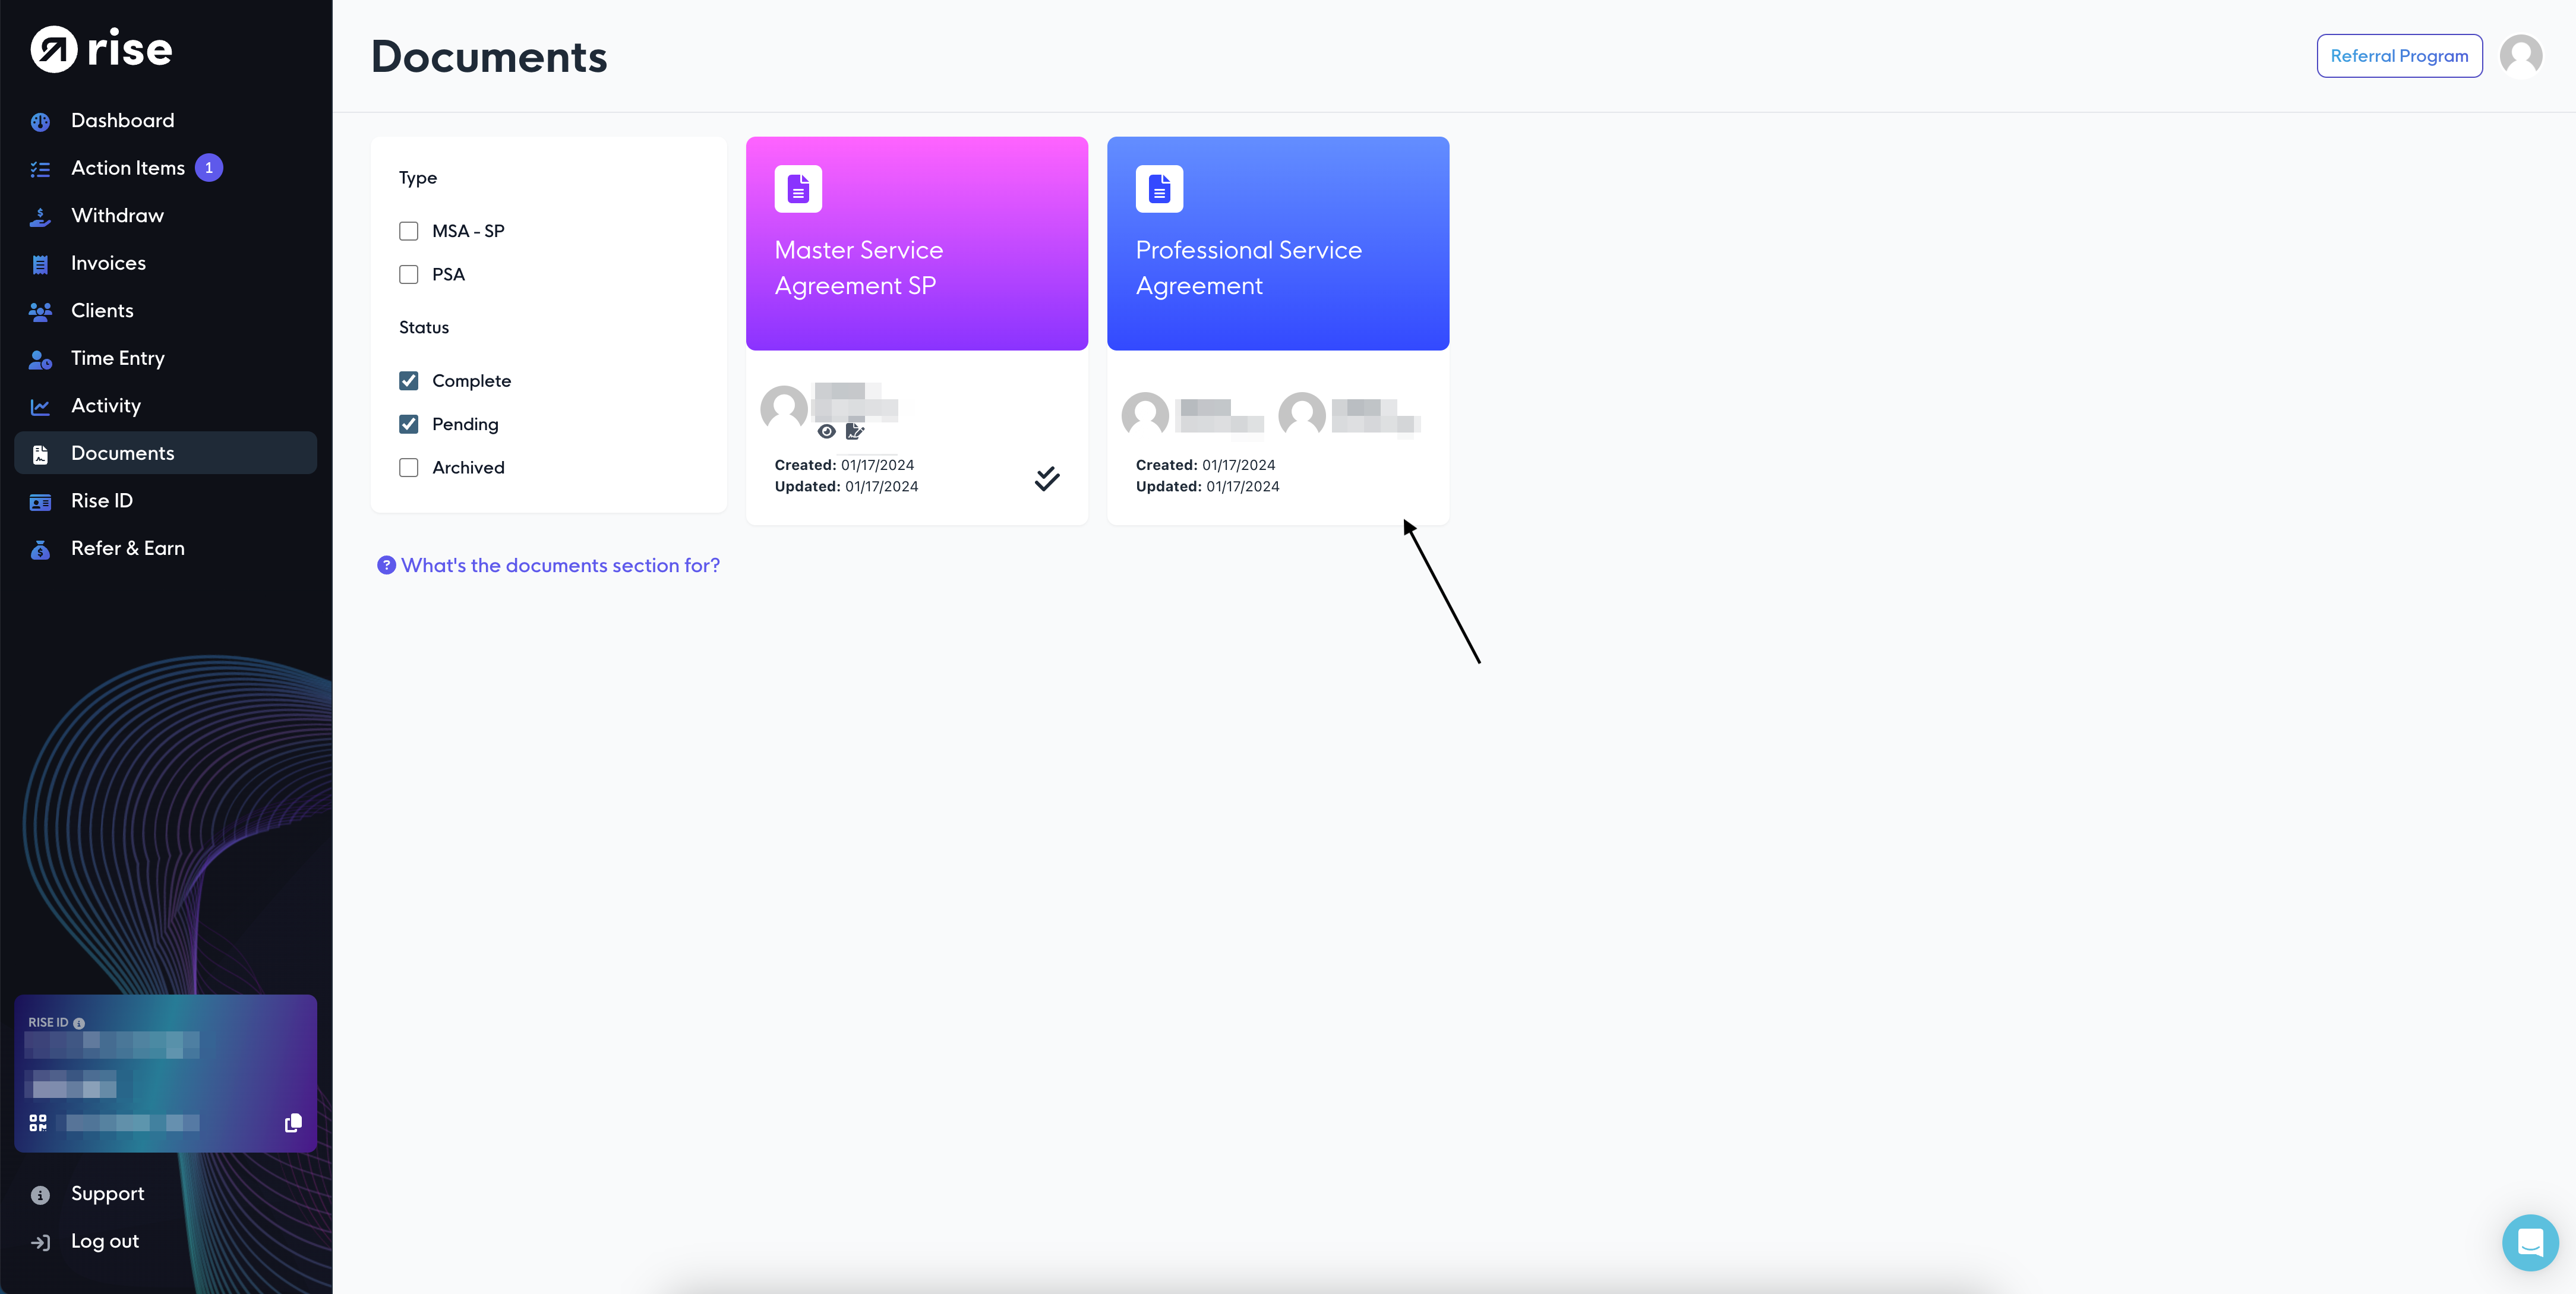The image size is (2576, 1294).
Task: Select the Documents sidebar item
Action: coord(165,453)
